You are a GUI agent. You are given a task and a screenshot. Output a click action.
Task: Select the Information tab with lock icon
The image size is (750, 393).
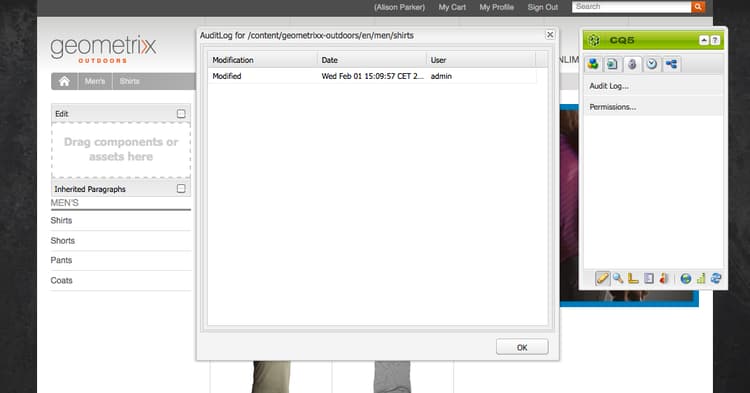click(x=632, y=64)
